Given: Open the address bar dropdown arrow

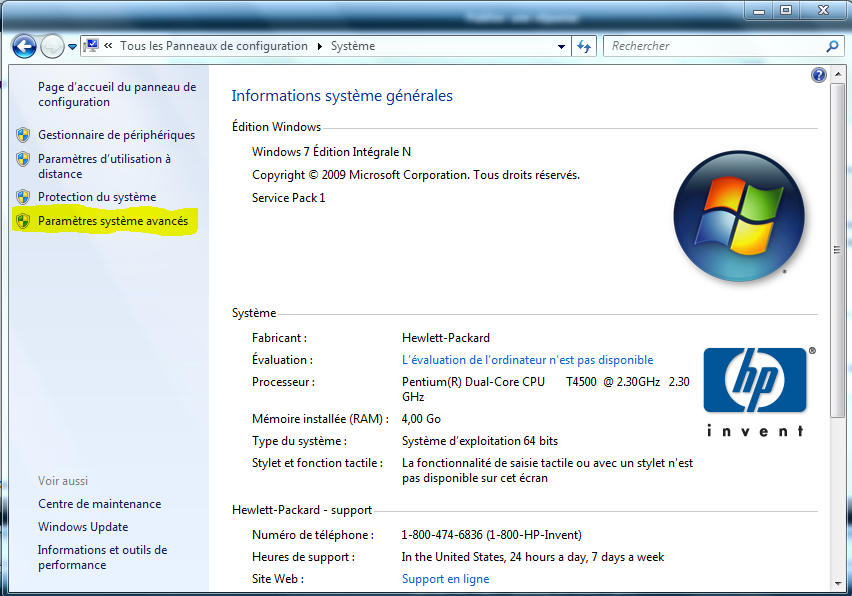Looking at the screenshot, I should click(x=561, y=46).
